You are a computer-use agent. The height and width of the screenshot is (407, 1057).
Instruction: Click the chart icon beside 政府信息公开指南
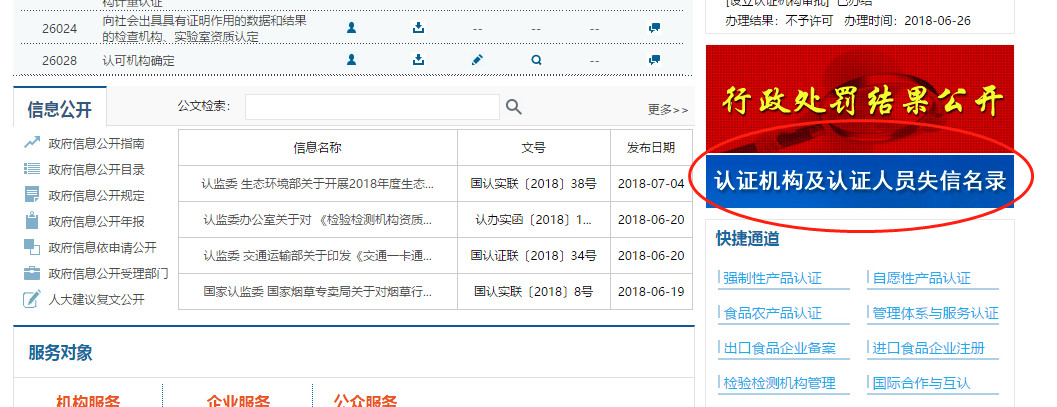(32, 143)
